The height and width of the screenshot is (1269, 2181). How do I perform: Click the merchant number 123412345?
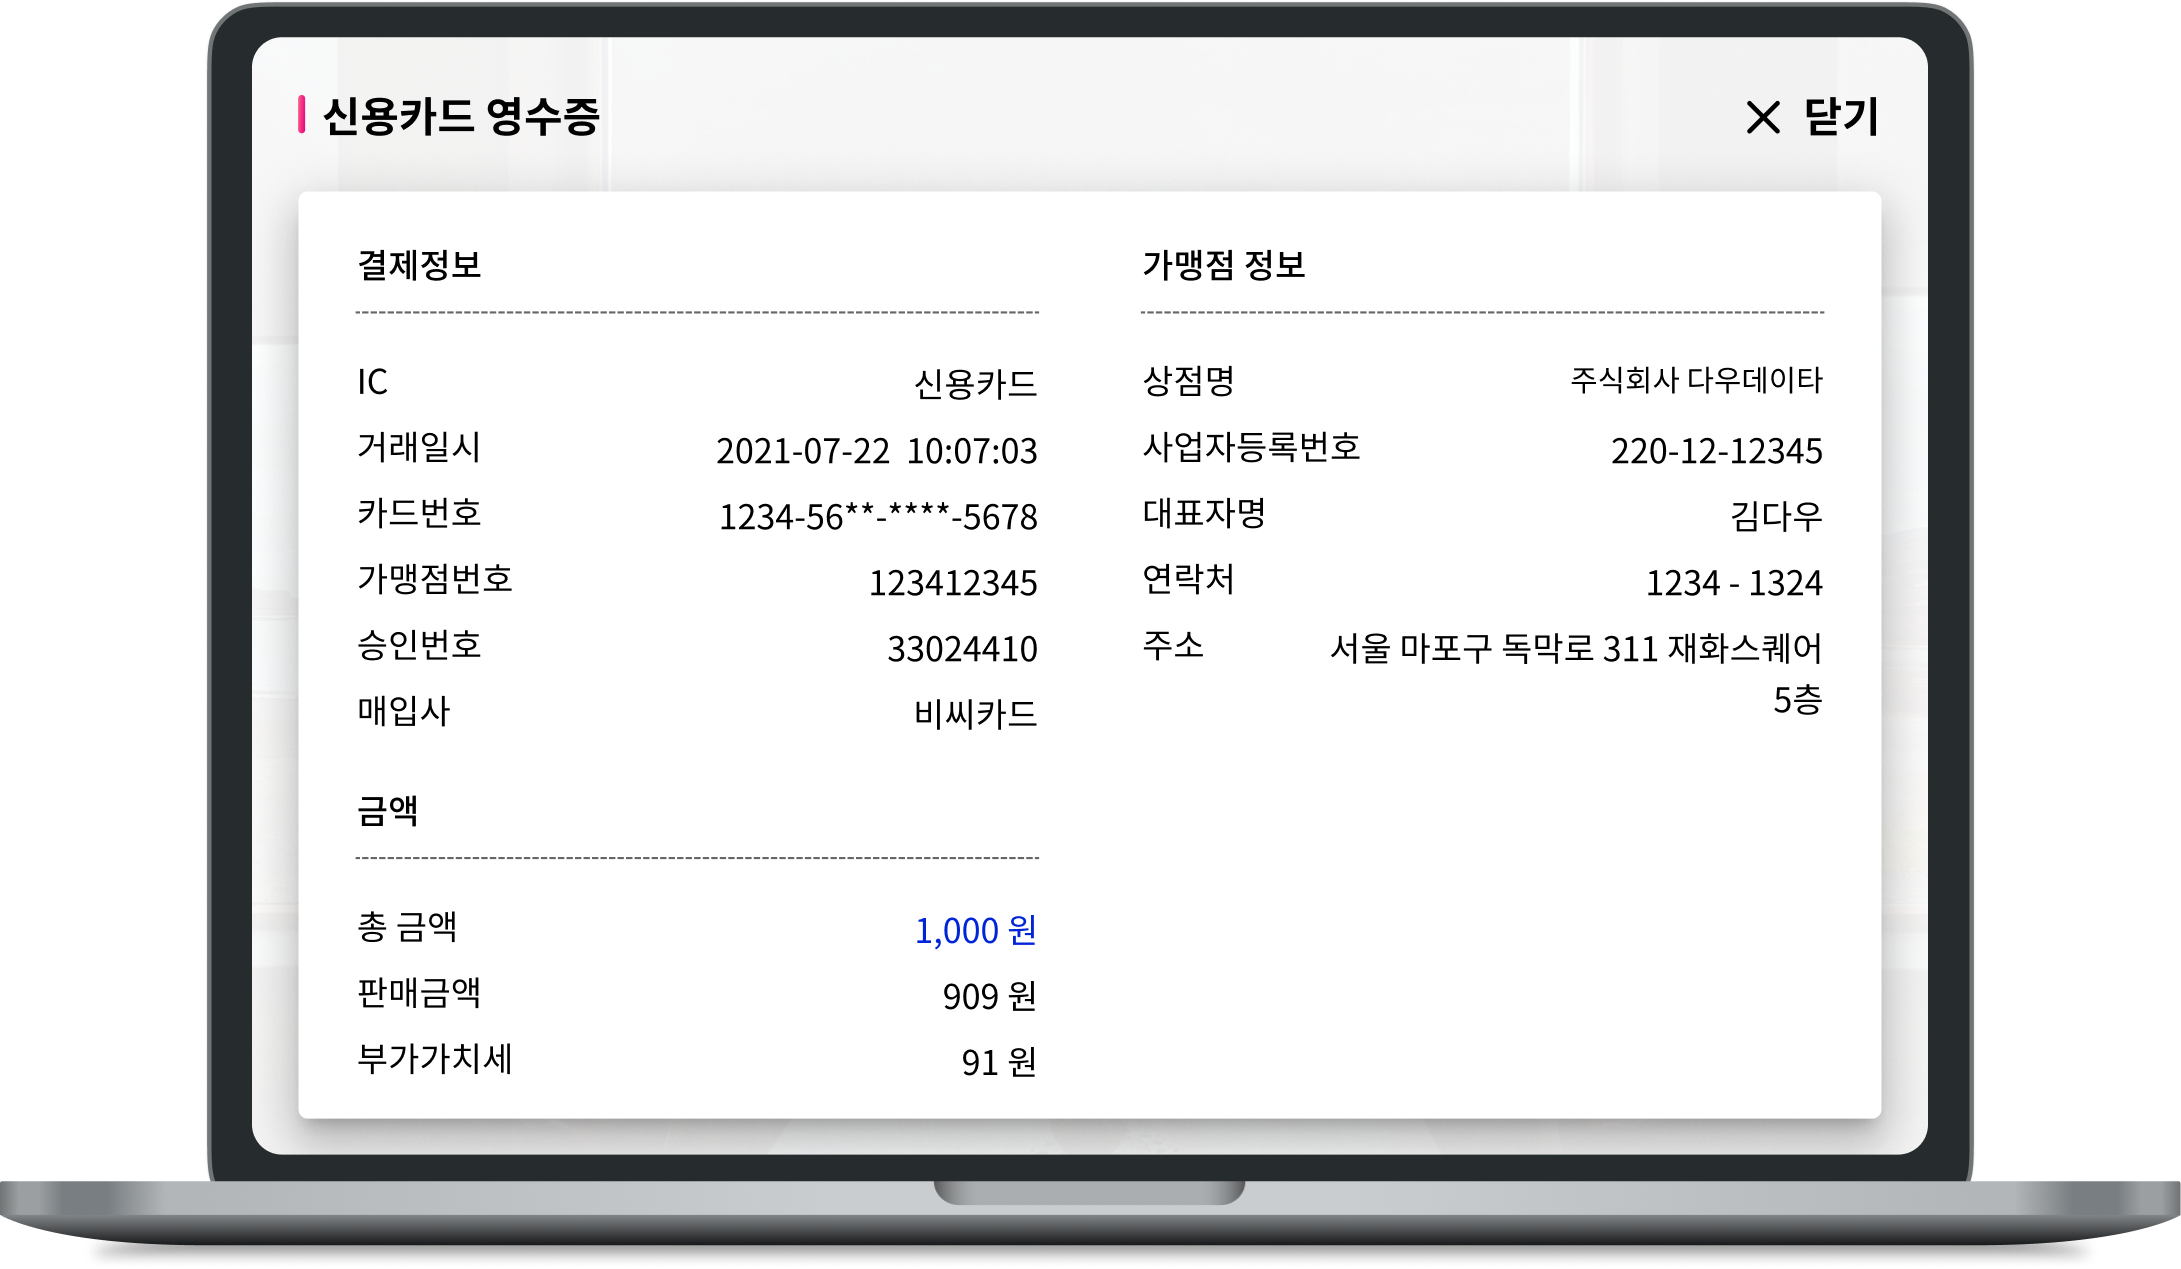pyautogui.click(x=952, y=583)
